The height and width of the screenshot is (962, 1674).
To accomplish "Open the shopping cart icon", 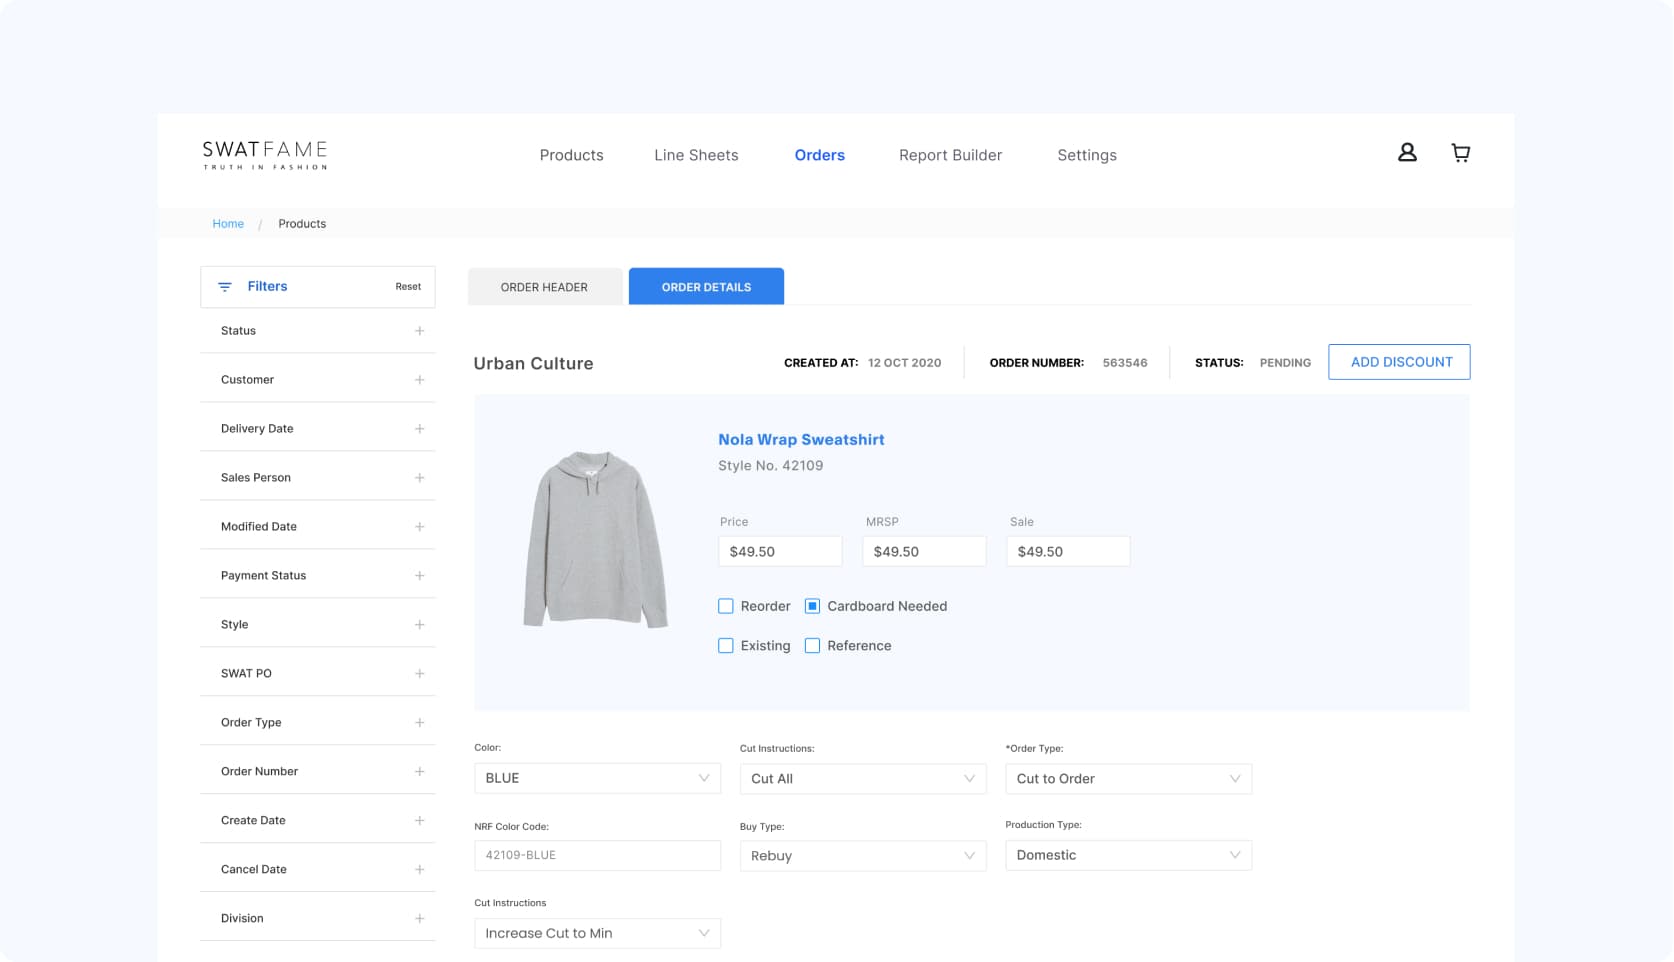I will (1461, 152).
